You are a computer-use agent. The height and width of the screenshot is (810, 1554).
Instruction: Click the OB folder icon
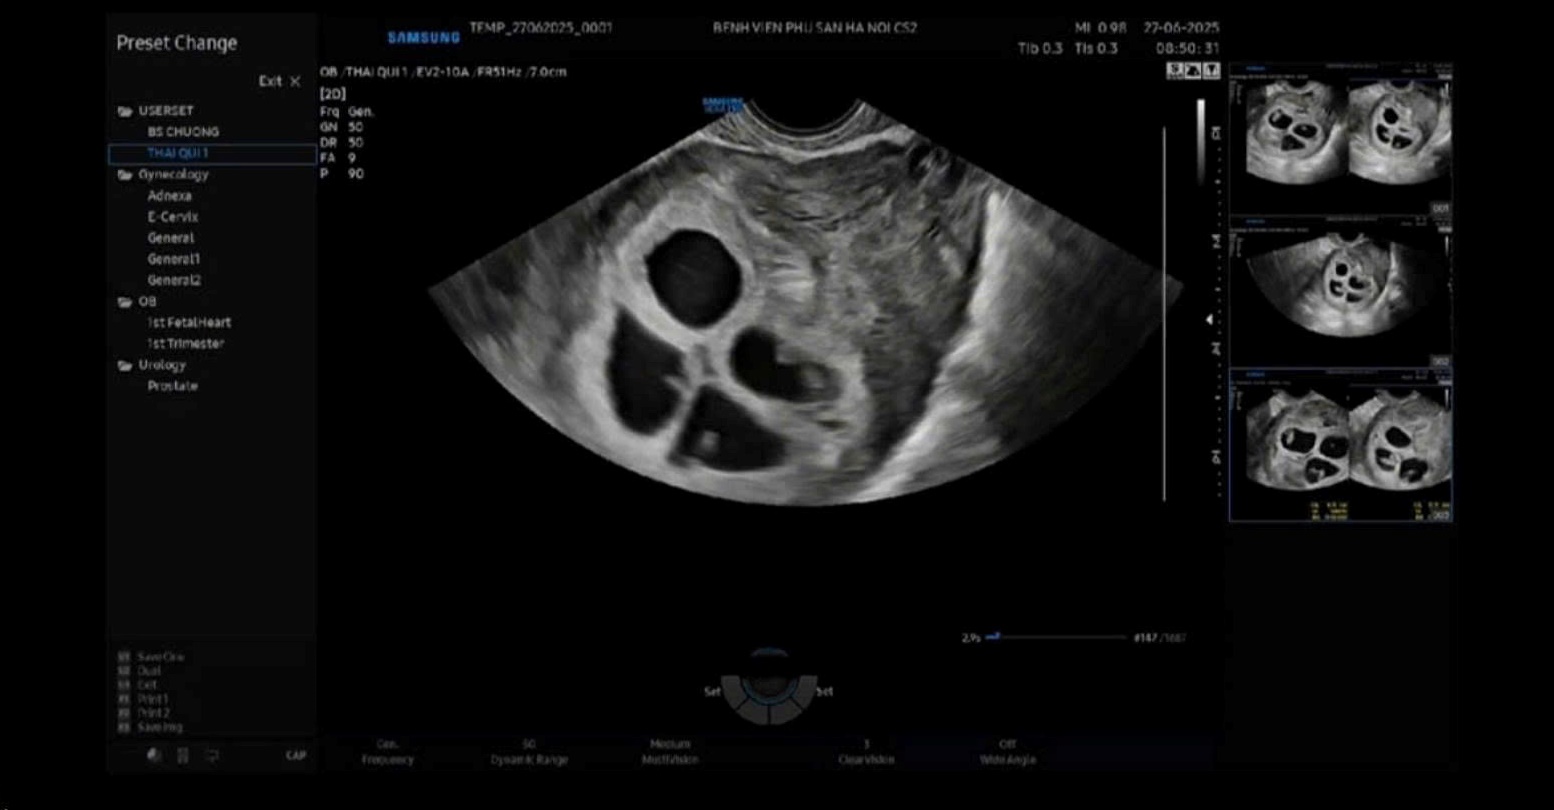pyautogui.click(x=125, y=302)
